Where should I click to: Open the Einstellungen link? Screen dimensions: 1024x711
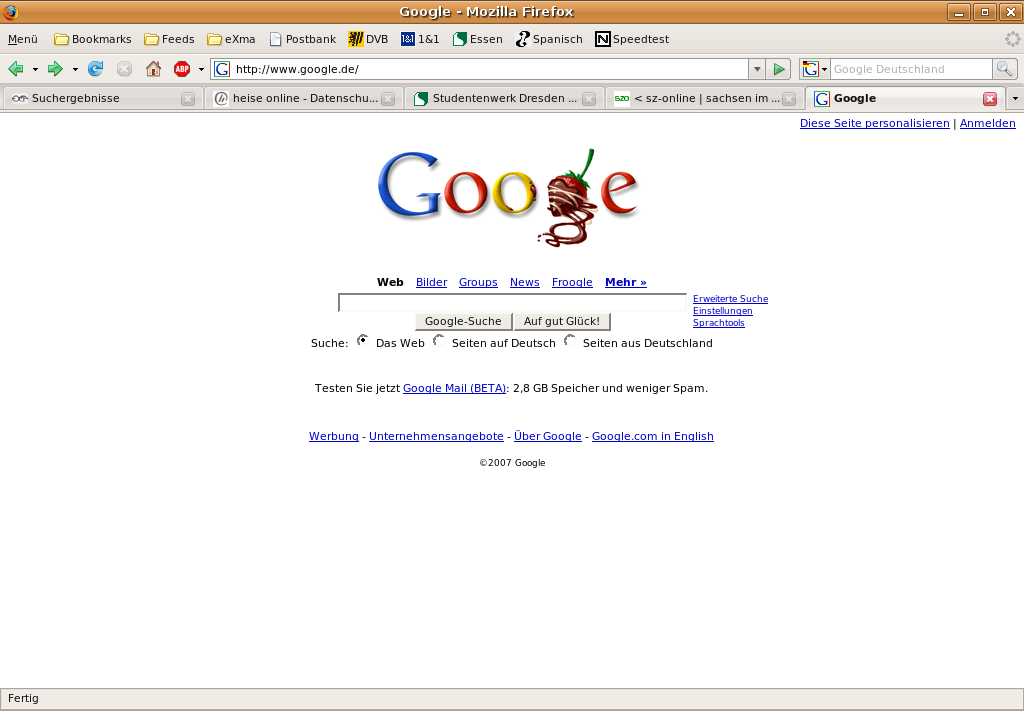coord(722,311)
